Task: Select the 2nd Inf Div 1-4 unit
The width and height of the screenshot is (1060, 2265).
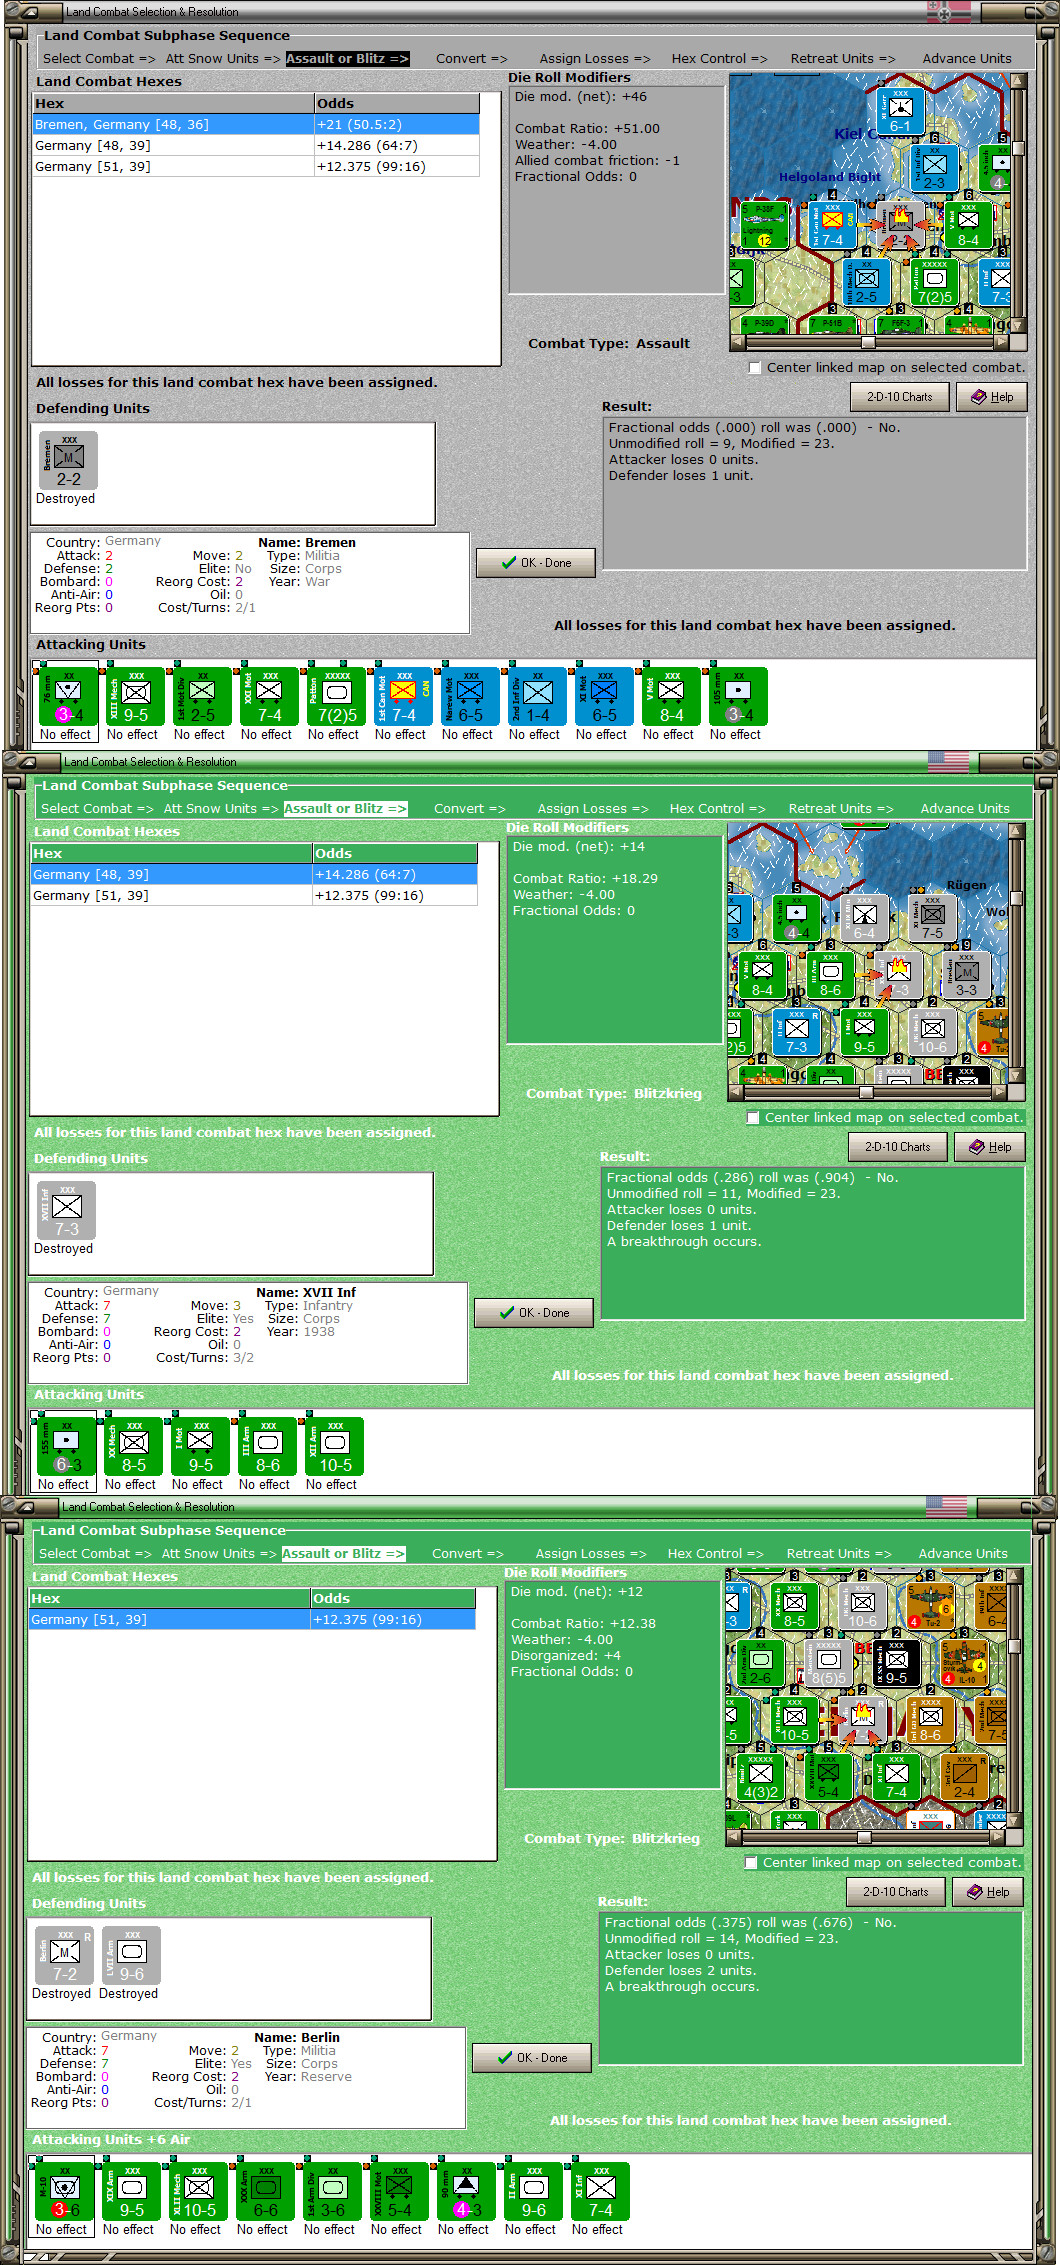Action: point(538,696)
